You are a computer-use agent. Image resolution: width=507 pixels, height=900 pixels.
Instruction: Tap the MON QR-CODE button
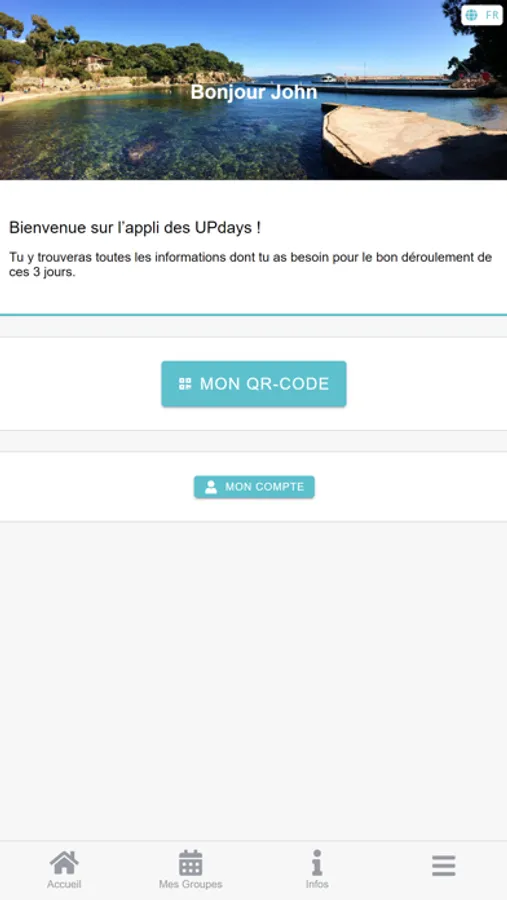pyautogui.click(x=254, y=384)
